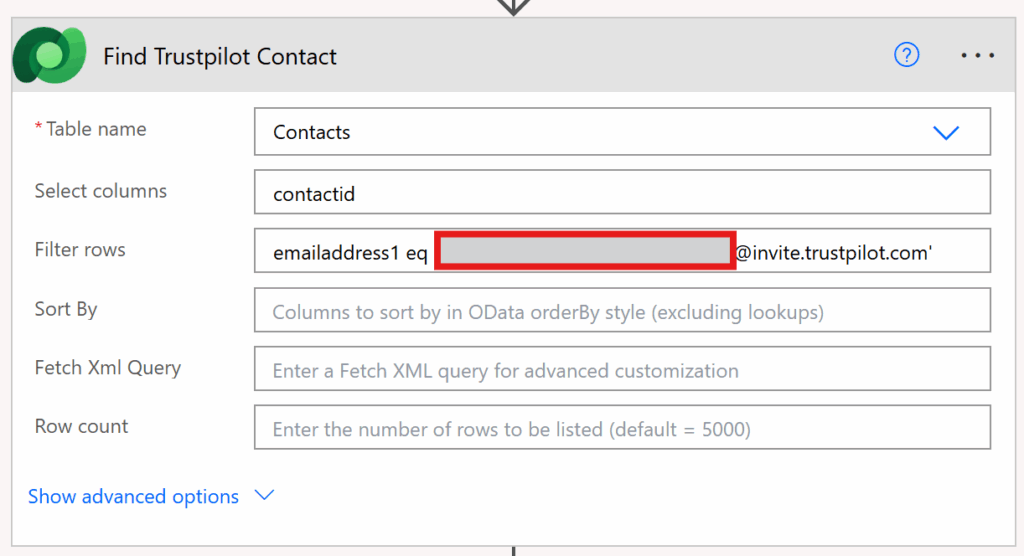Click the connector arrow above the card
Viewport: 1024px width, 556px height.
tap(513, 7)
